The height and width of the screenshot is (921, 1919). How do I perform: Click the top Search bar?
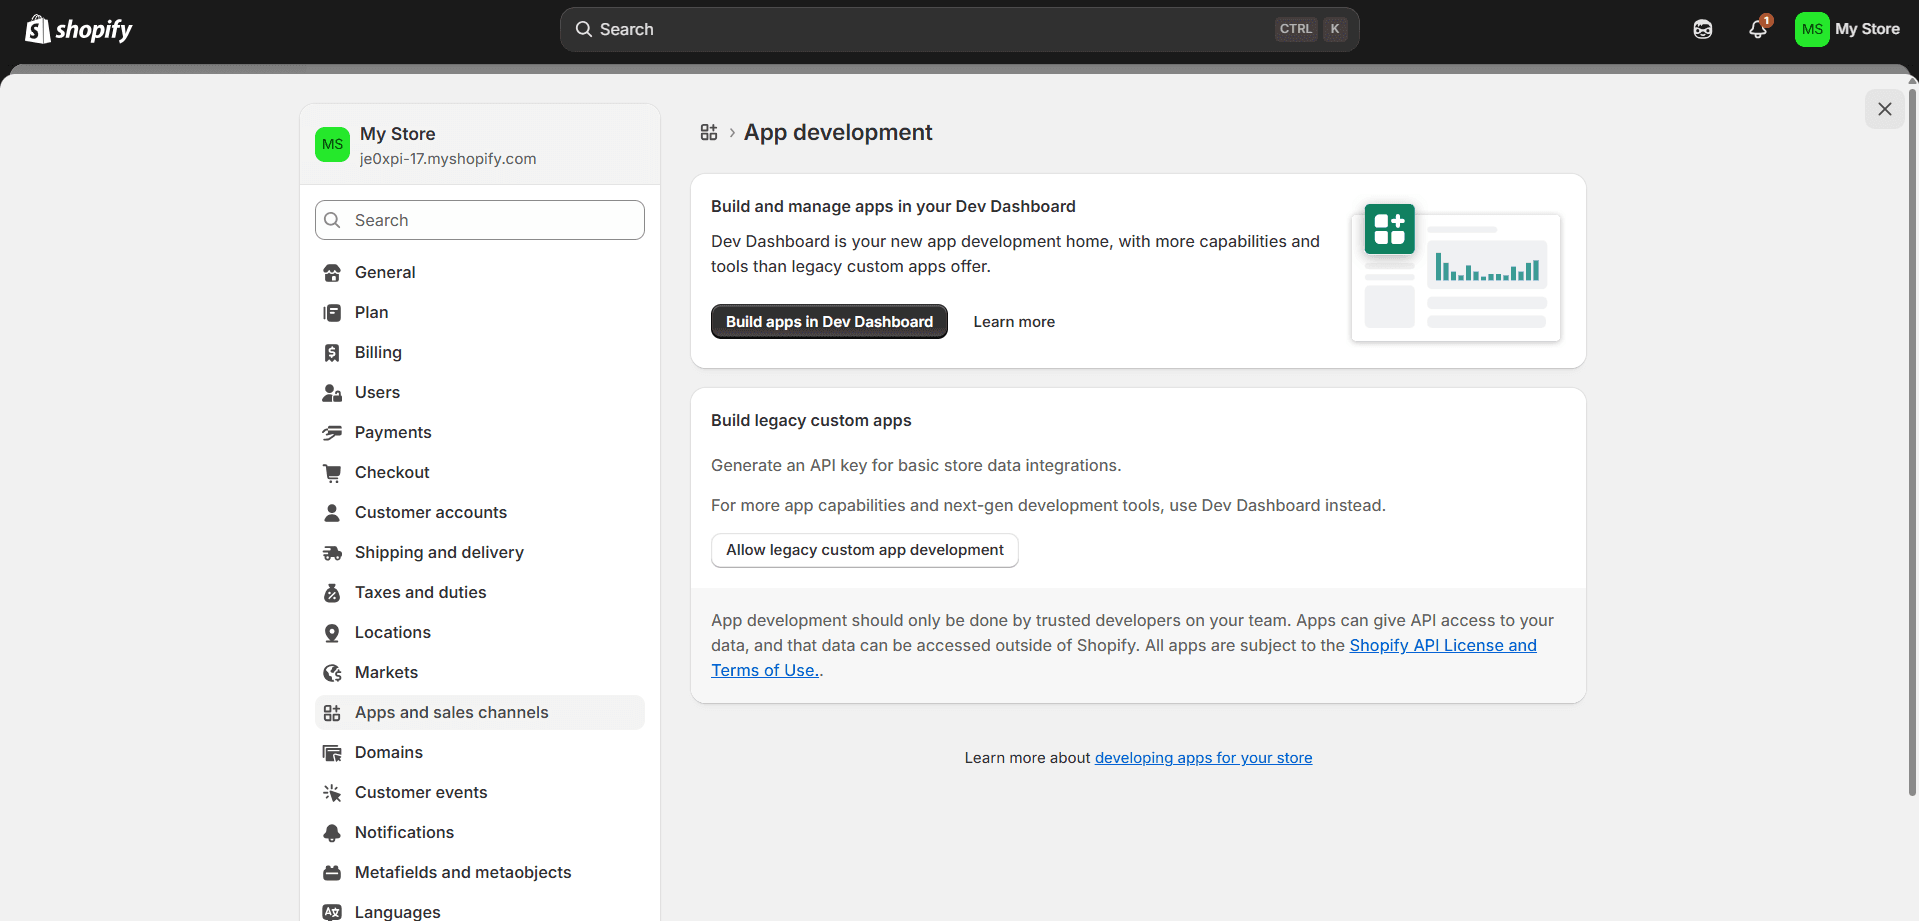point(959,29)
